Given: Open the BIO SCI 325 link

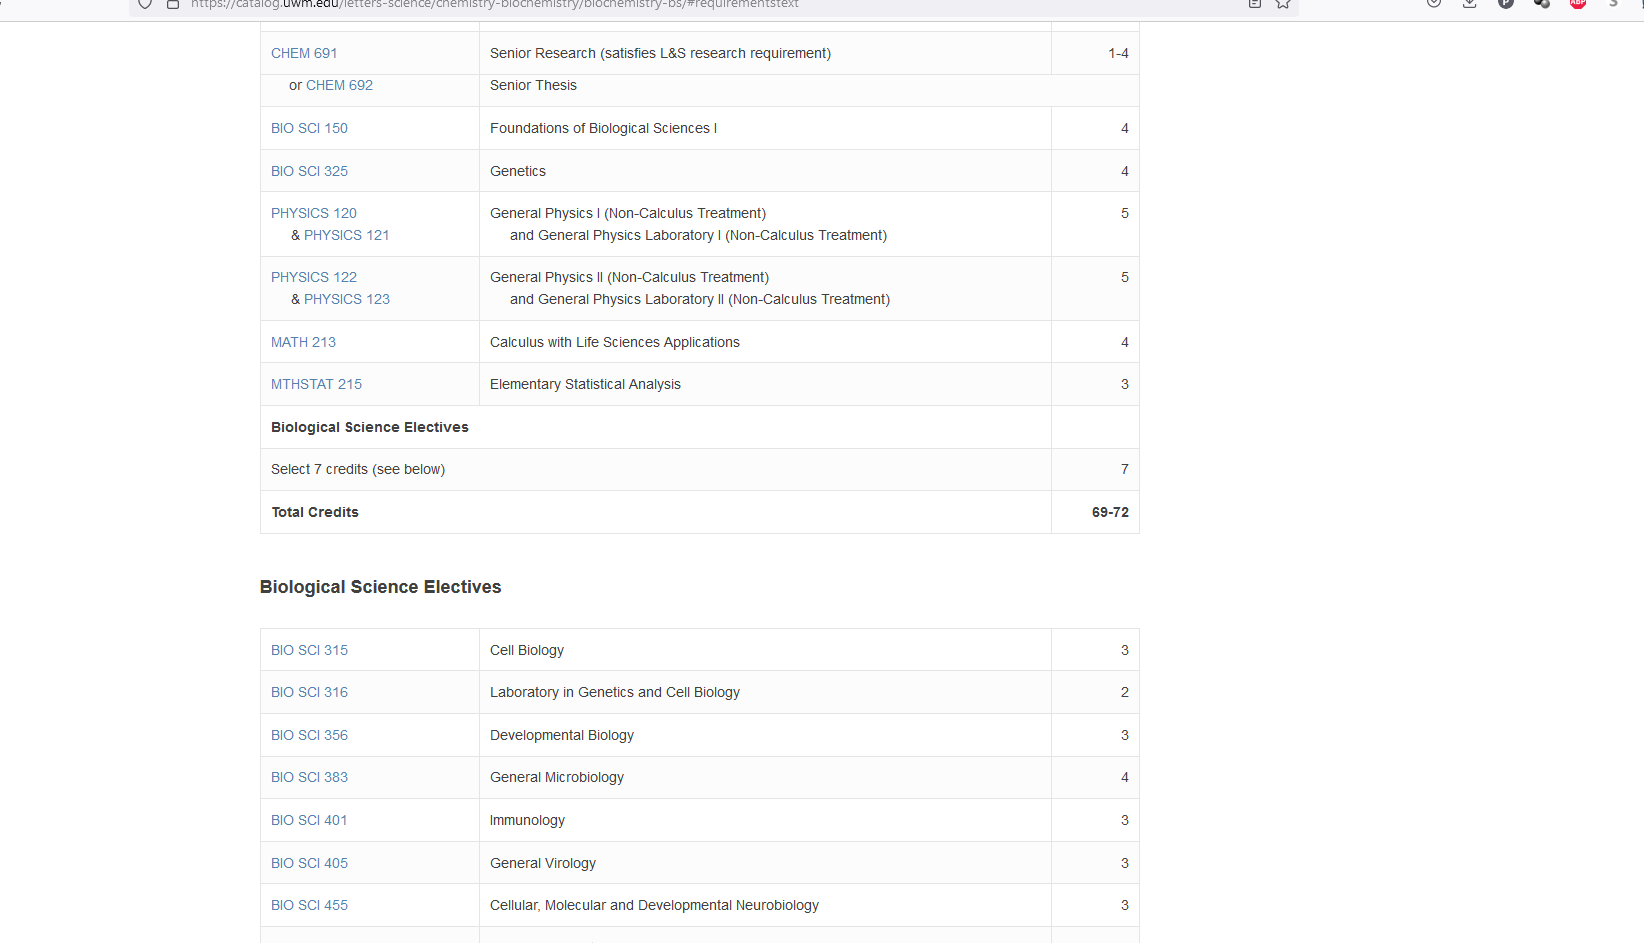Looking at the screenshot, I should pyautogui.click(x=309, y=171).
